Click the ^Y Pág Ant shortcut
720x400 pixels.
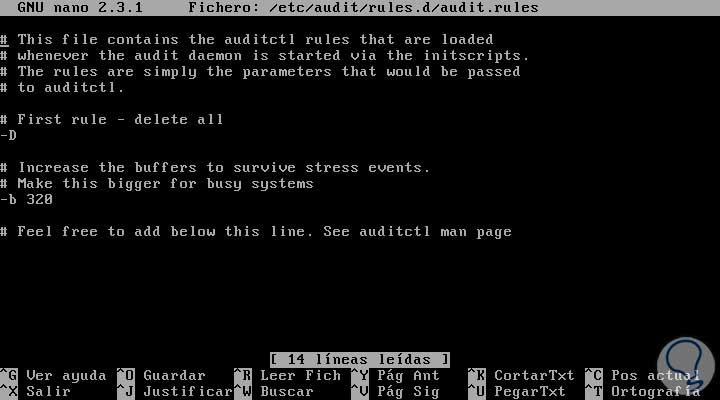pyautogui.click(x=395, y=376)
